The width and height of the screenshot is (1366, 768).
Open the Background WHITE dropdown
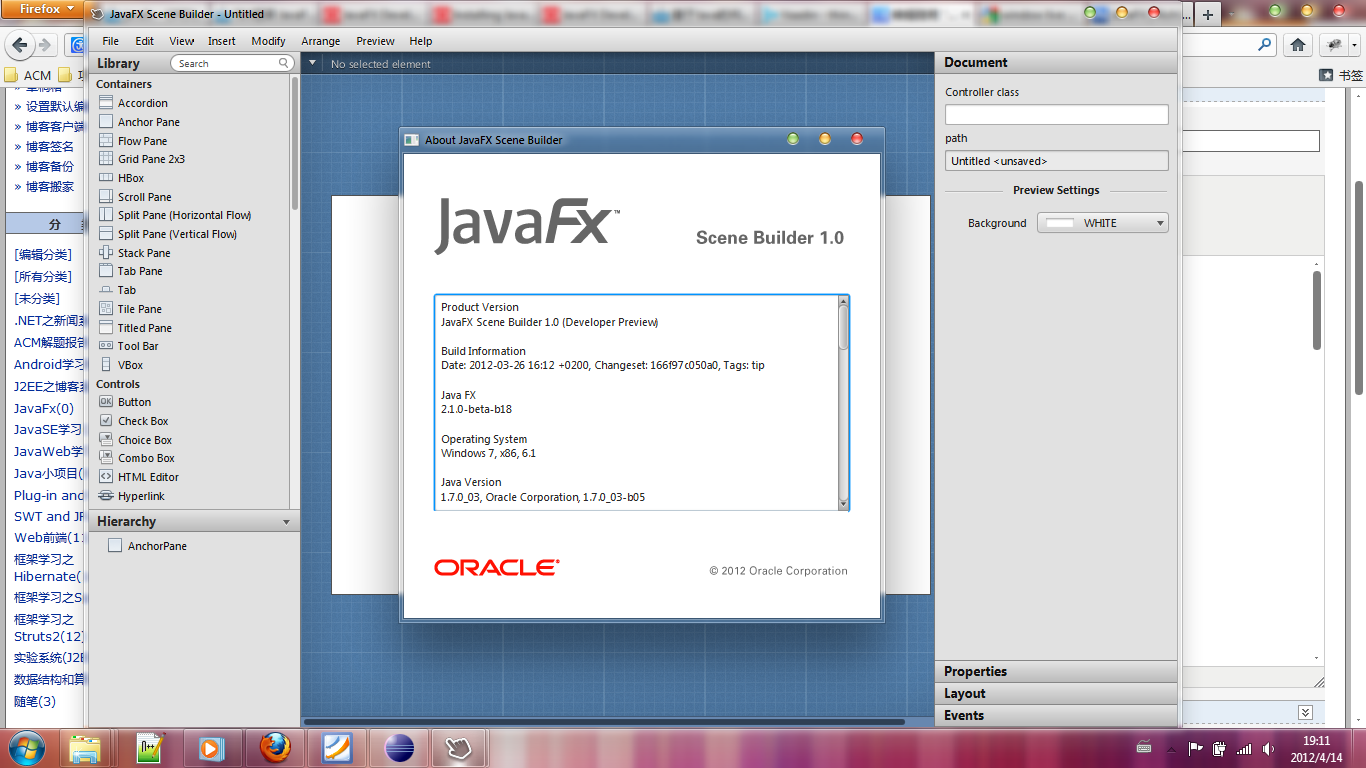pos(1103,223)
